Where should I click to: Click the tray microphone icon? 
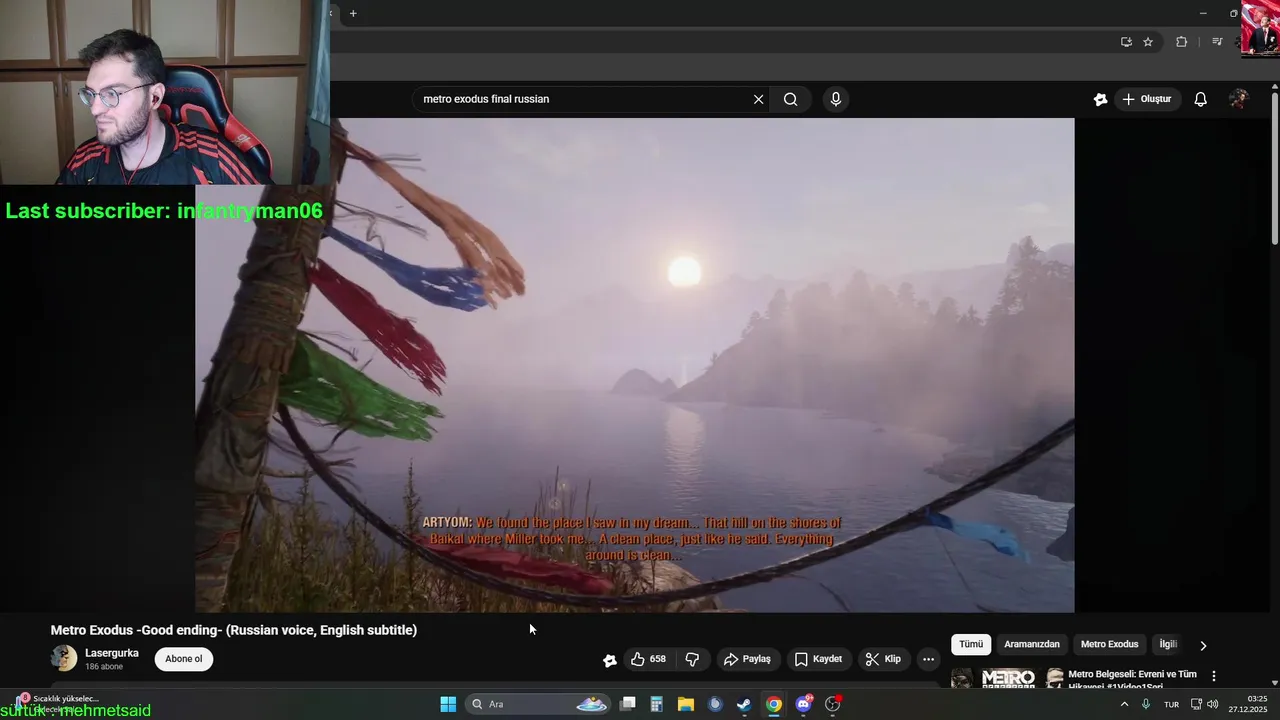pos(1146,704)
